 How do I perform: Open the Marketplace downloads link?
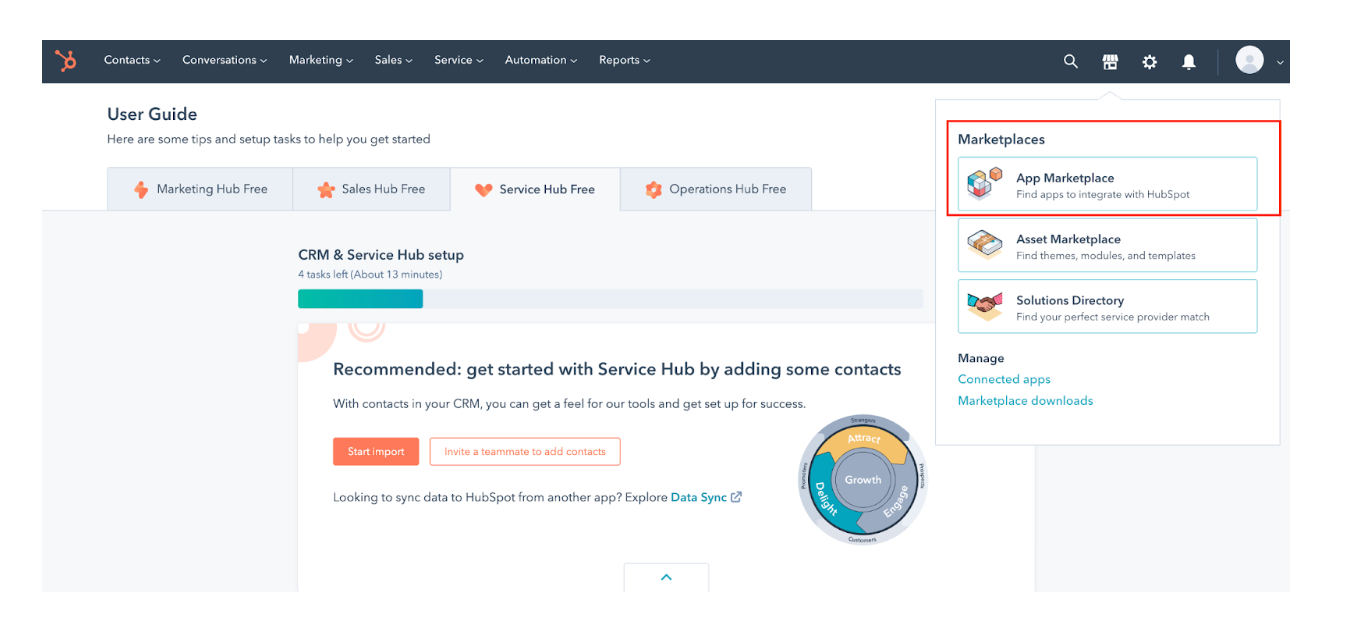click(1025, 401)
